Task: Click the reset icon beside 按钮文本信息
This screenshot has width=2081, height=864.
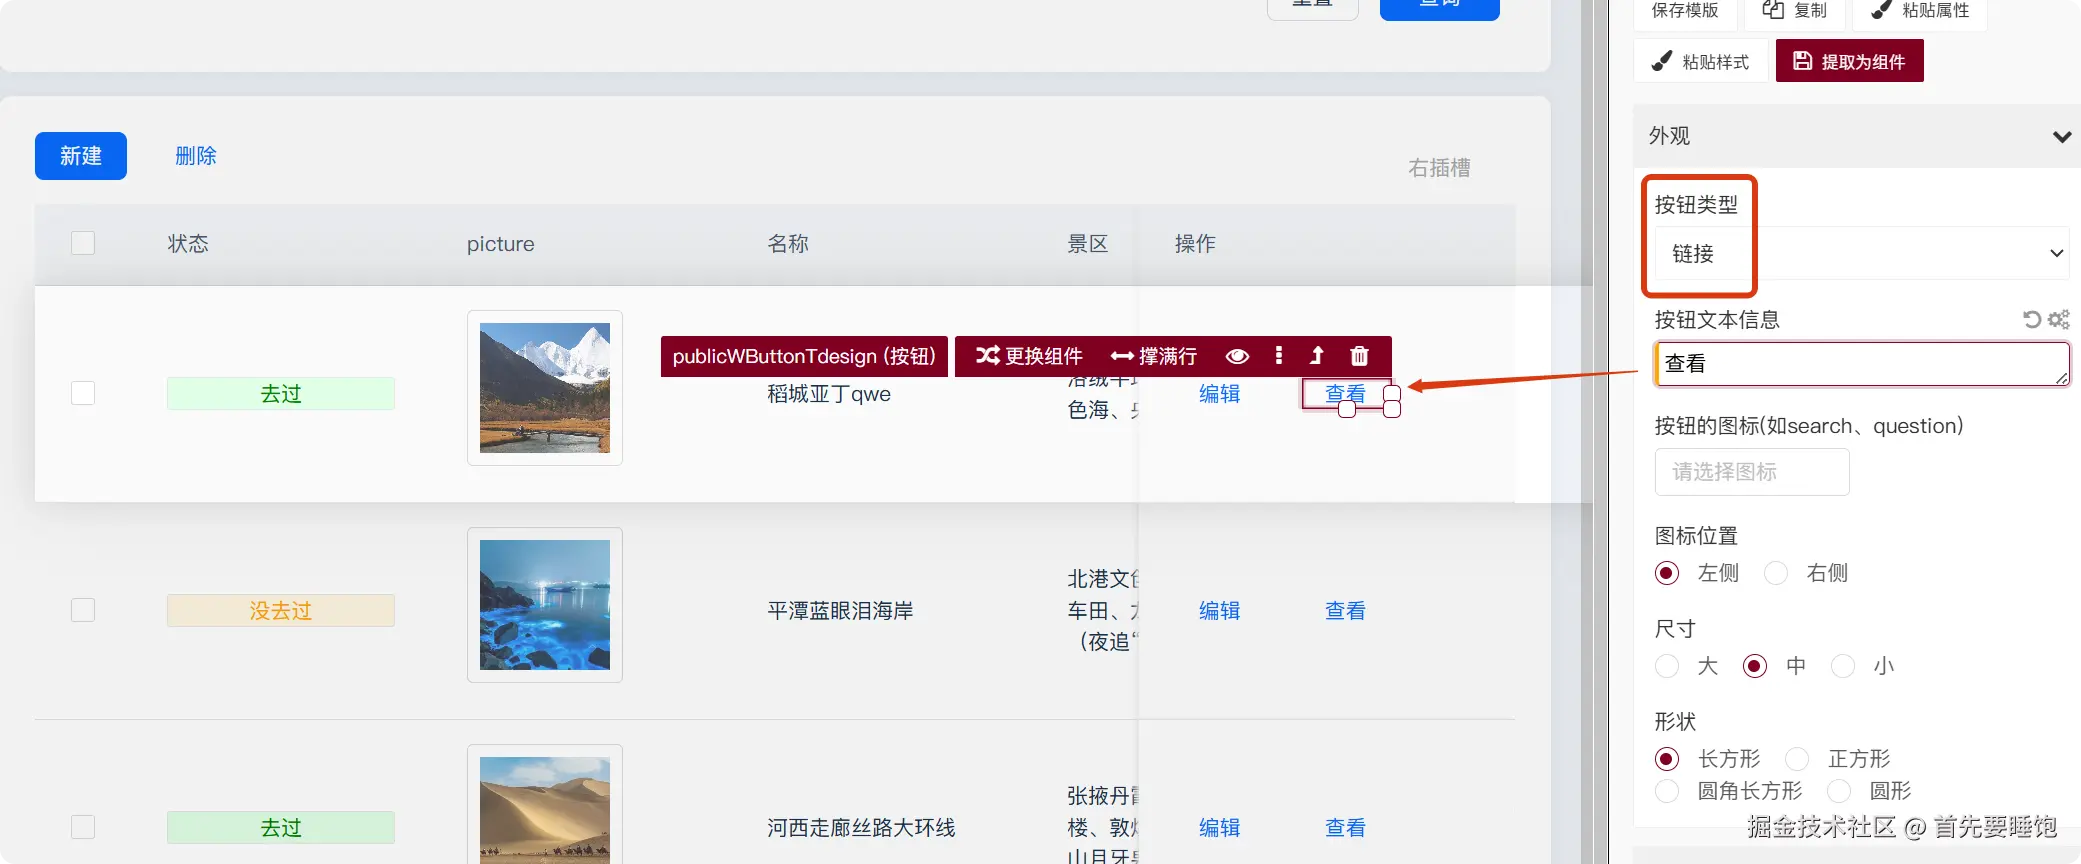Action: pos(2031,319)
